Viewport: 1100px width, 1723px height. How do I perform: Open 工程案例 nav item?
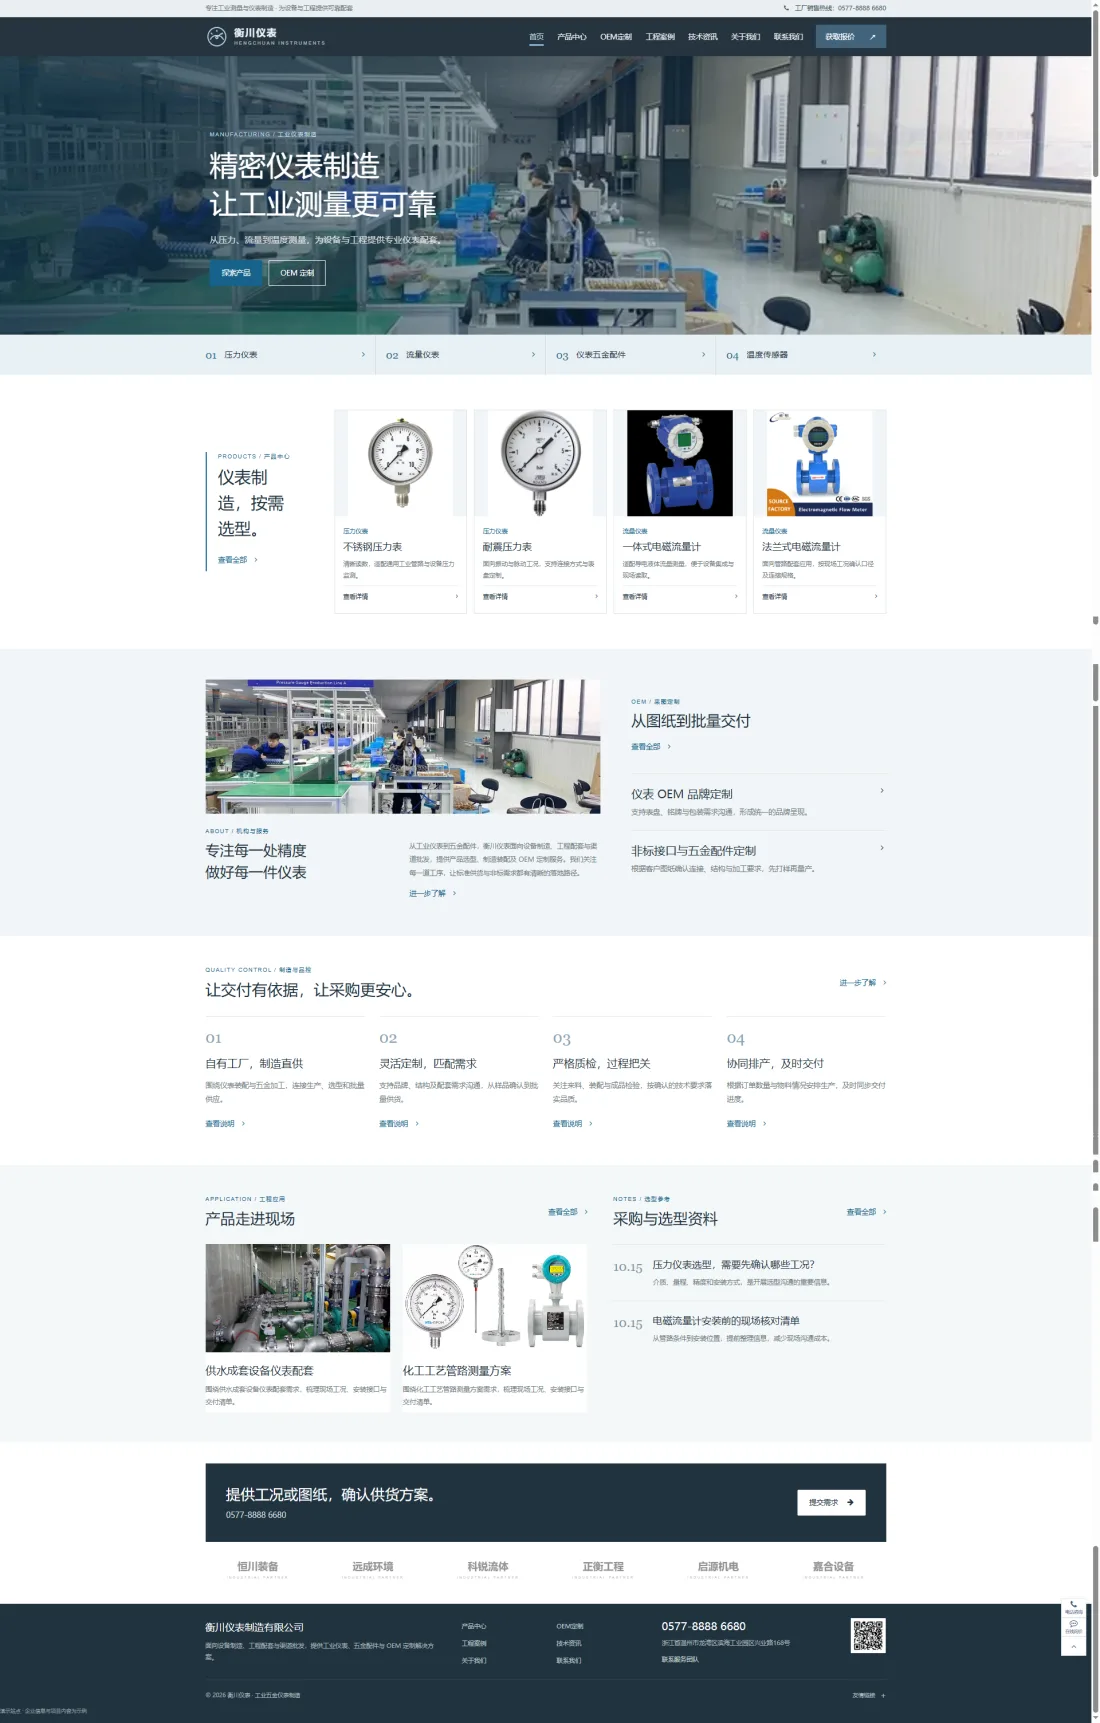(660, 37)
